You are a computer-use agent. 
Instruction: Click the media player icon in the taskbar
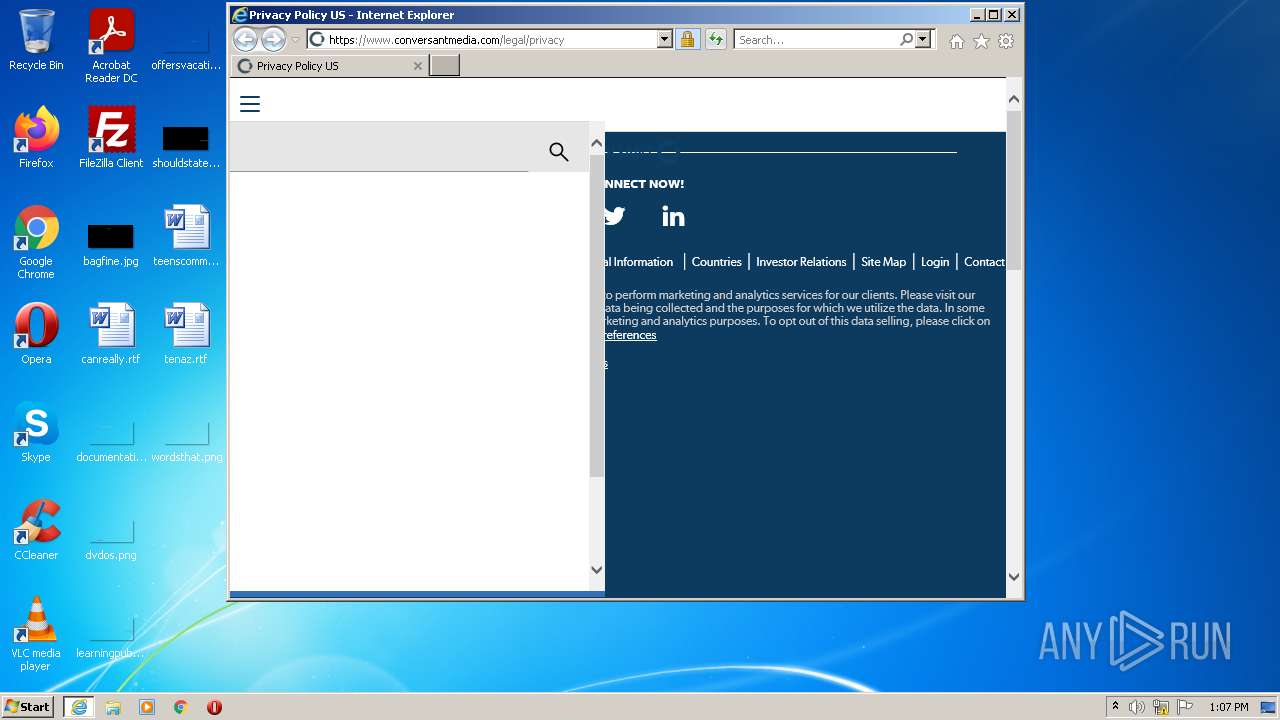147,707
